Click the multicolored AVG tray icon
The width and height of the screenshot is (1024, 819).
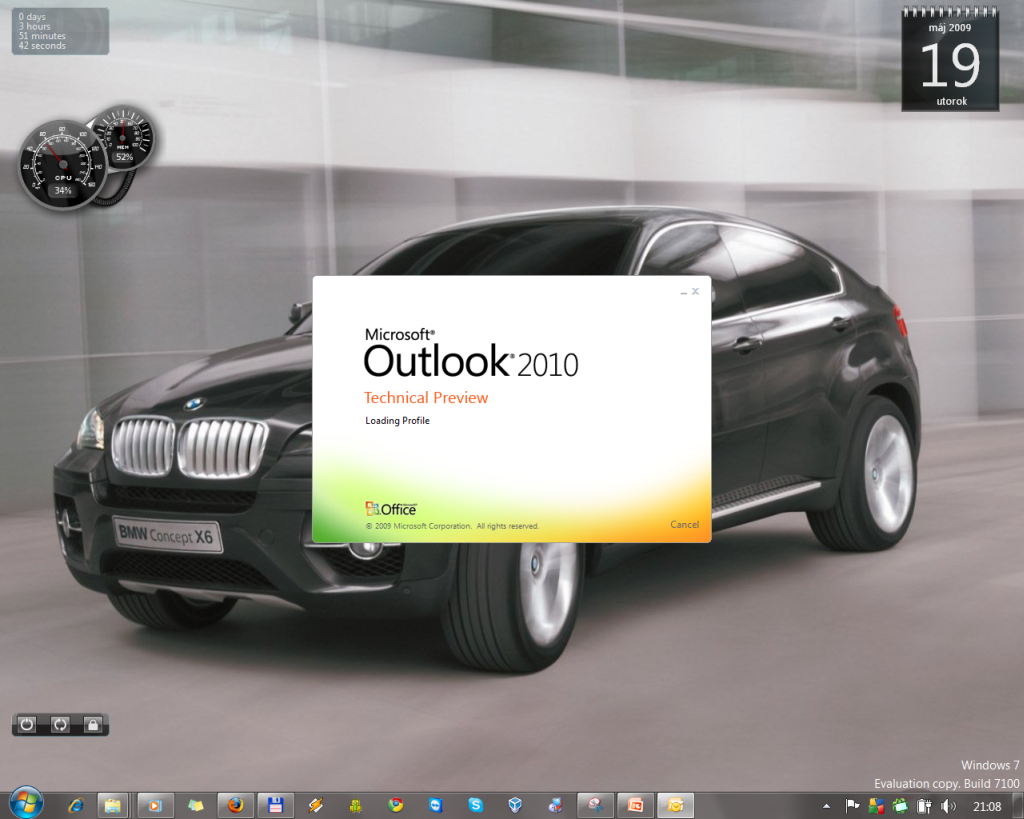coord(876,806)
